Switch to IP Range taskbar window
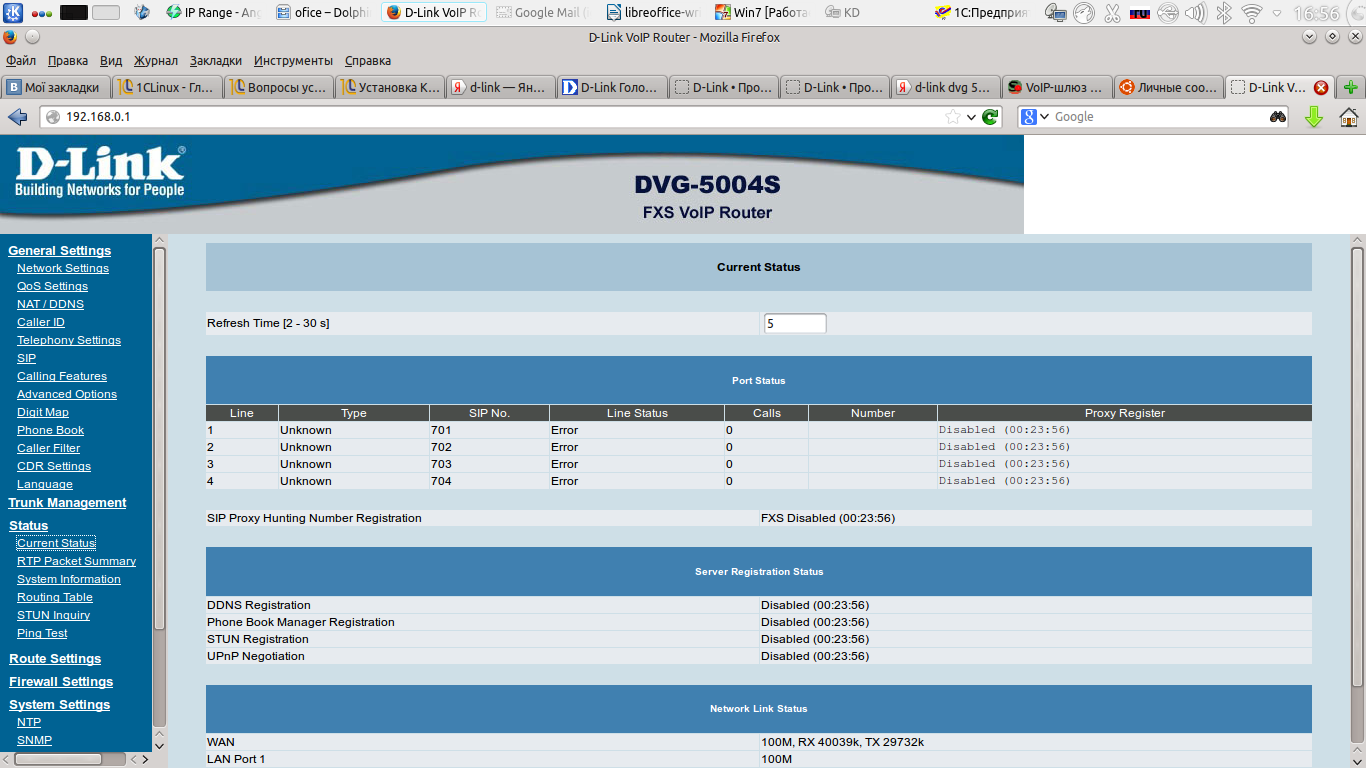The image size is (1366, 768). pos(213,13)
